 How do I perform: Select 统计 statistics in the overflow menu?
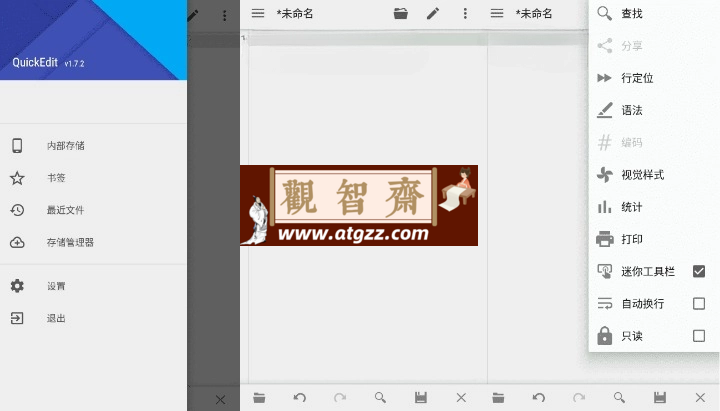tap(654, 207)
